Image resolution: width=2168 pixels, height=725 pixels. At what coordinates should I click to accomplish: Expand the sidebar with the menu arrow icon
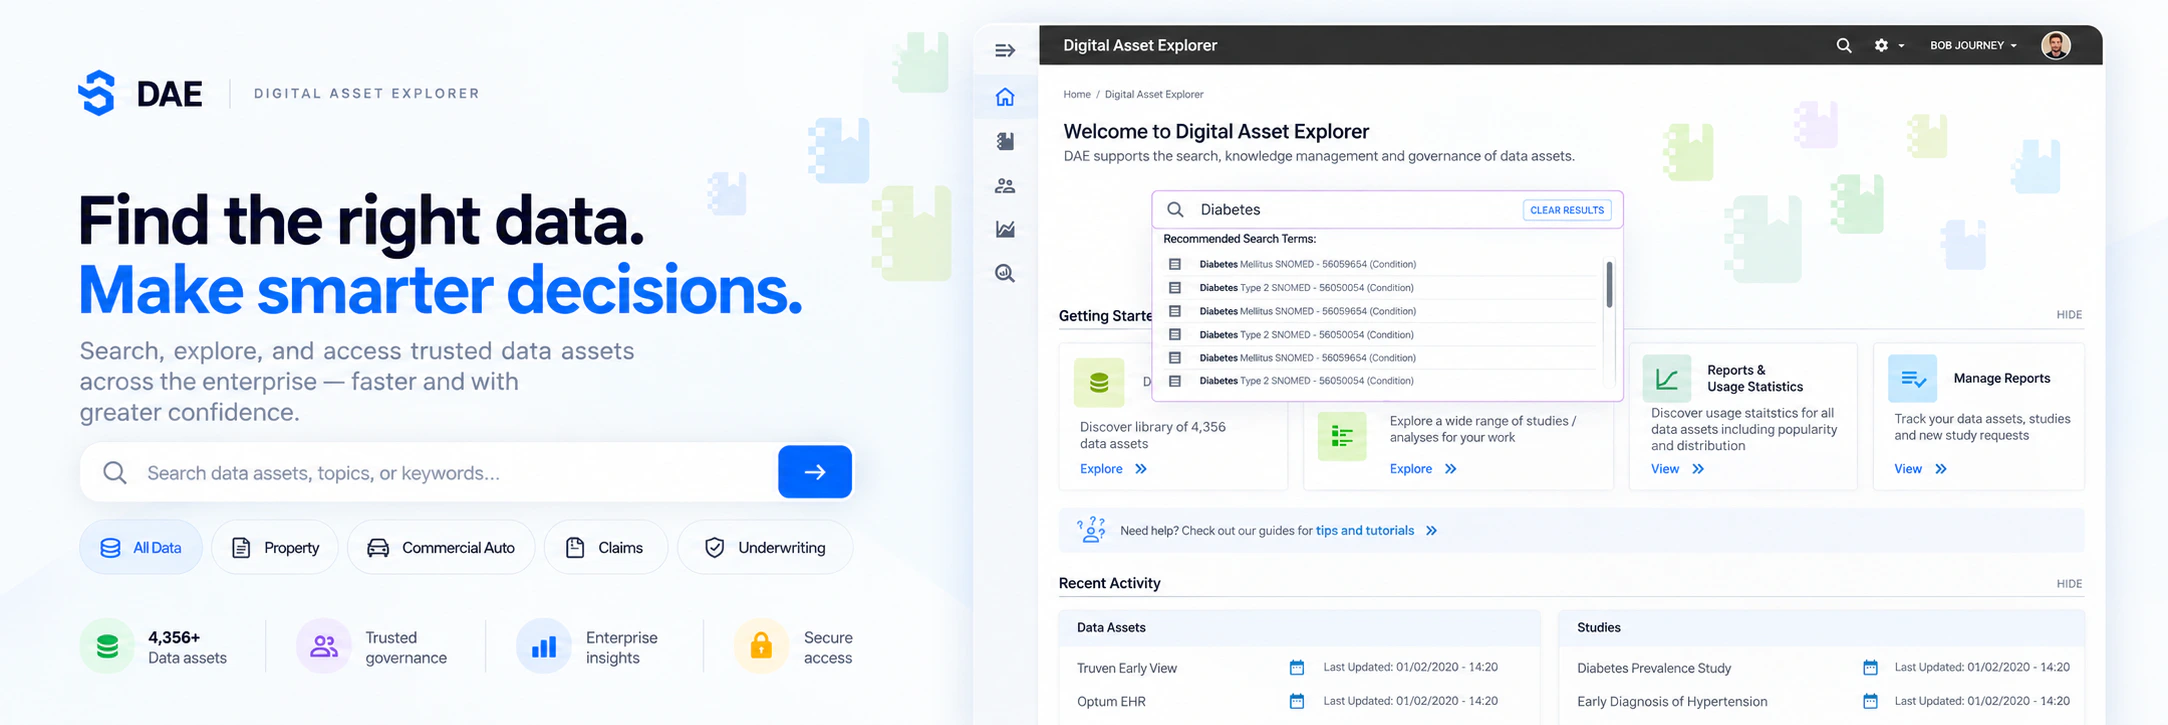pos(1005,50)
